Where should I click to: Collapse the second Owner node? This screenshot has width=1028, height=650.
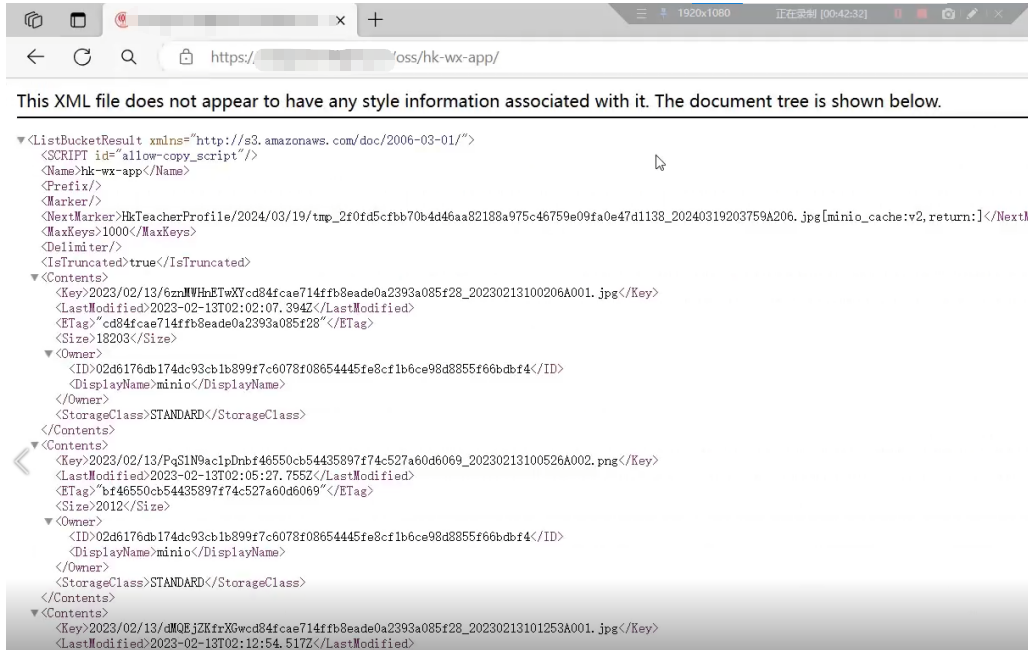(49, 522)
